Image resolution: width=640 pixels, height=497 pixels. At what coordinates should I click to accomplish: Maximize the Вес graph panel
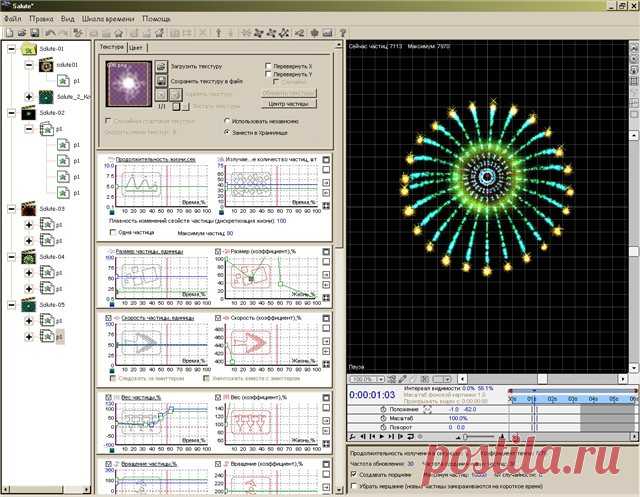(326, 397)
